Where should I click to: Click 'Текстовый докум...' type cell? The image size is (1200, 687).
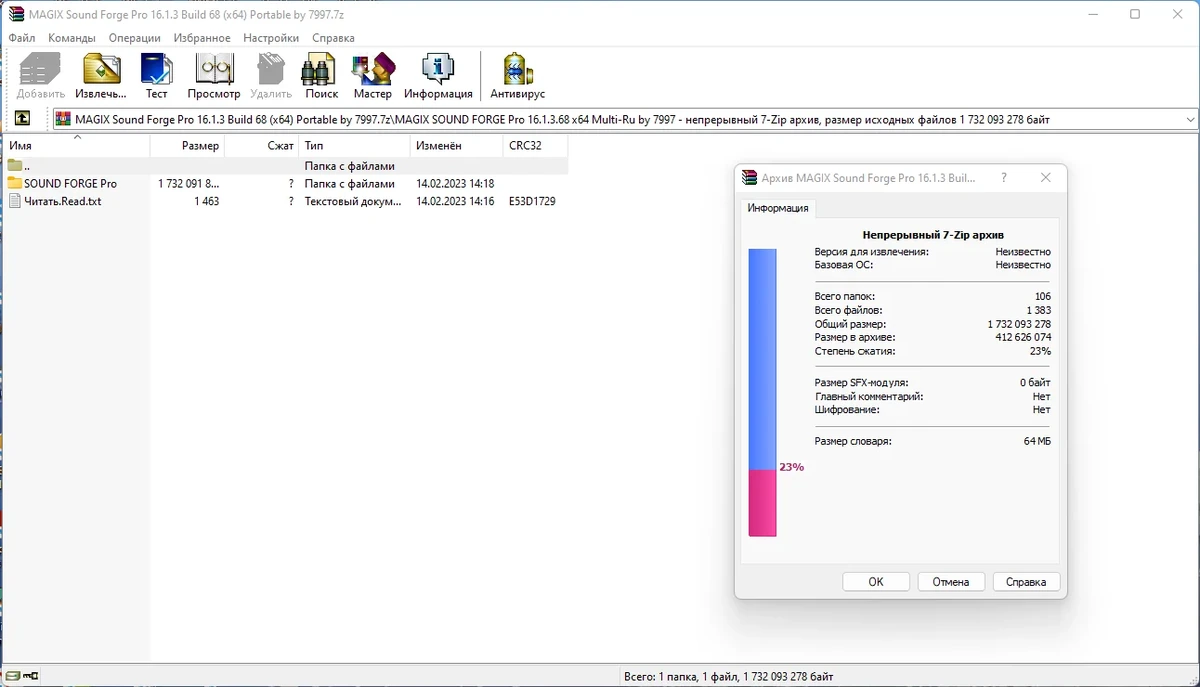pos(353,201)
